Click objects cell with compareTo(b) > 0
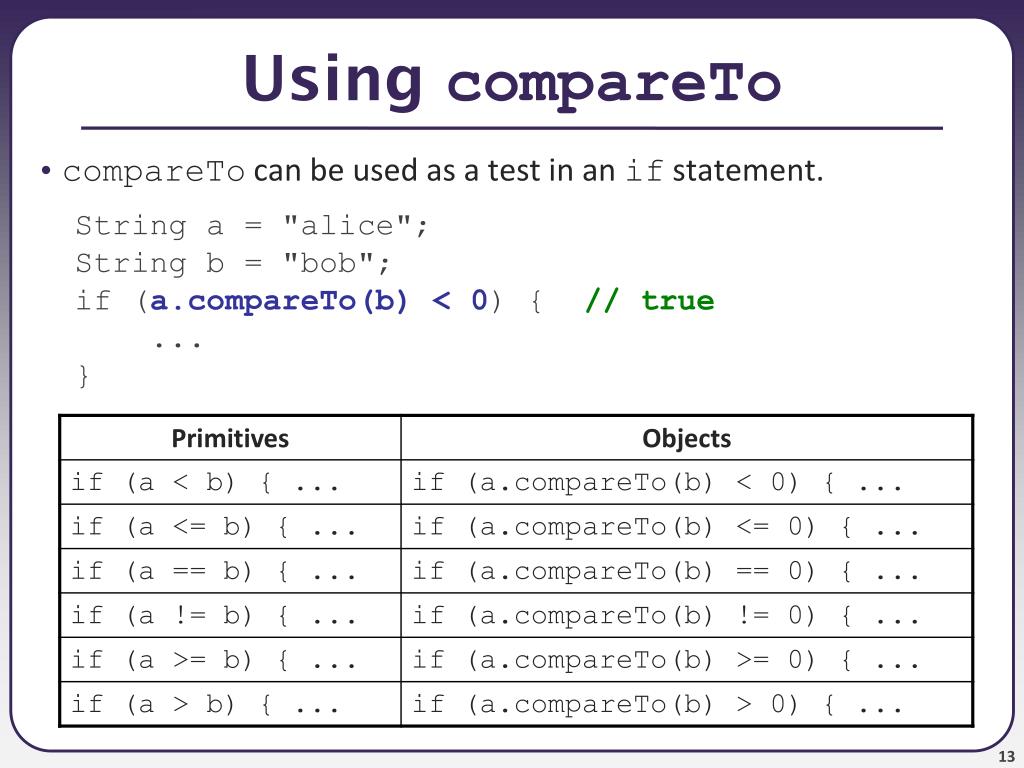The height and width of the screenshot is (768, 1024). point(686,704)
